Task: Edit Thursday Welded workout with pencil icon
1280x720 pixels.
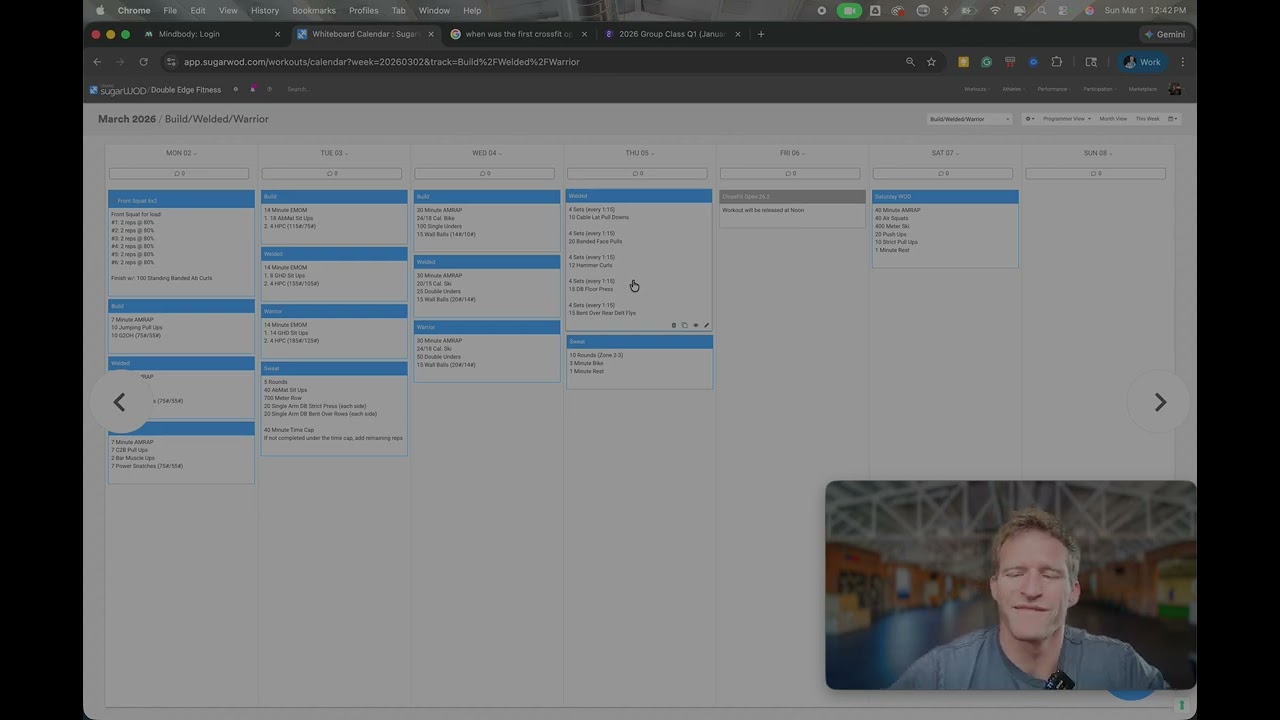Action: point(706,325)
